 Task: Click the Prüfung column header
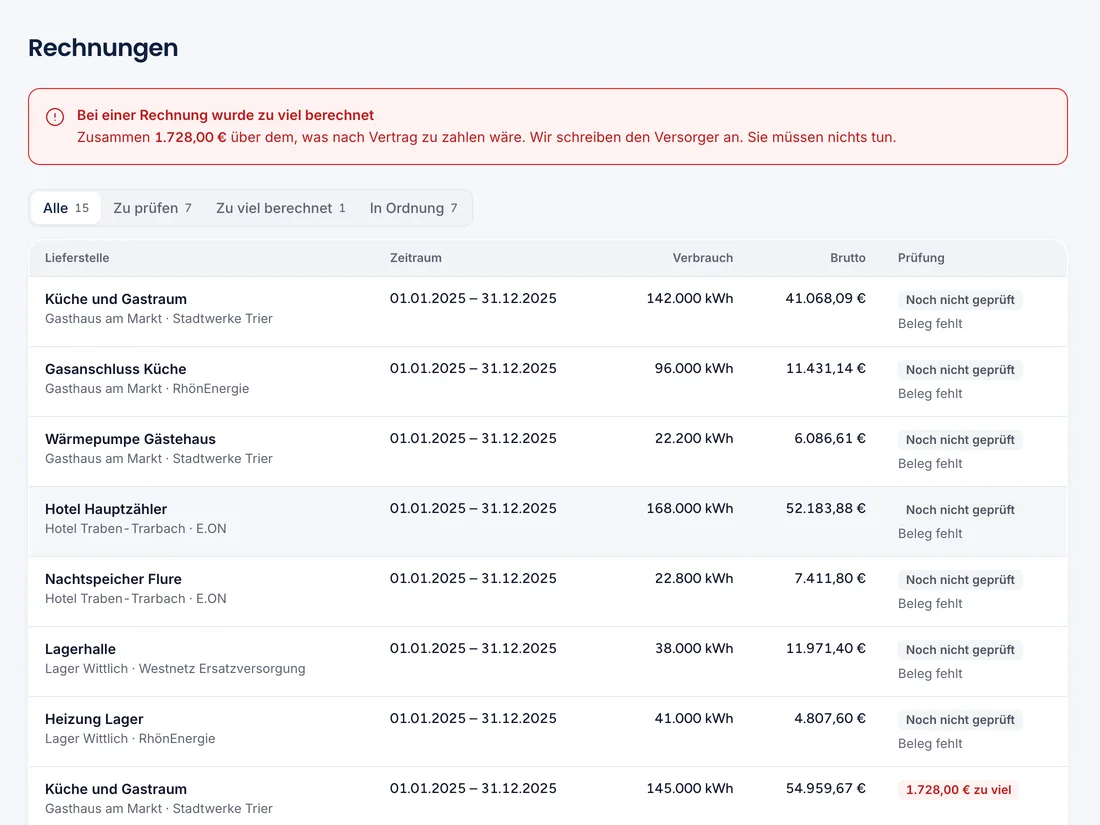921,257
